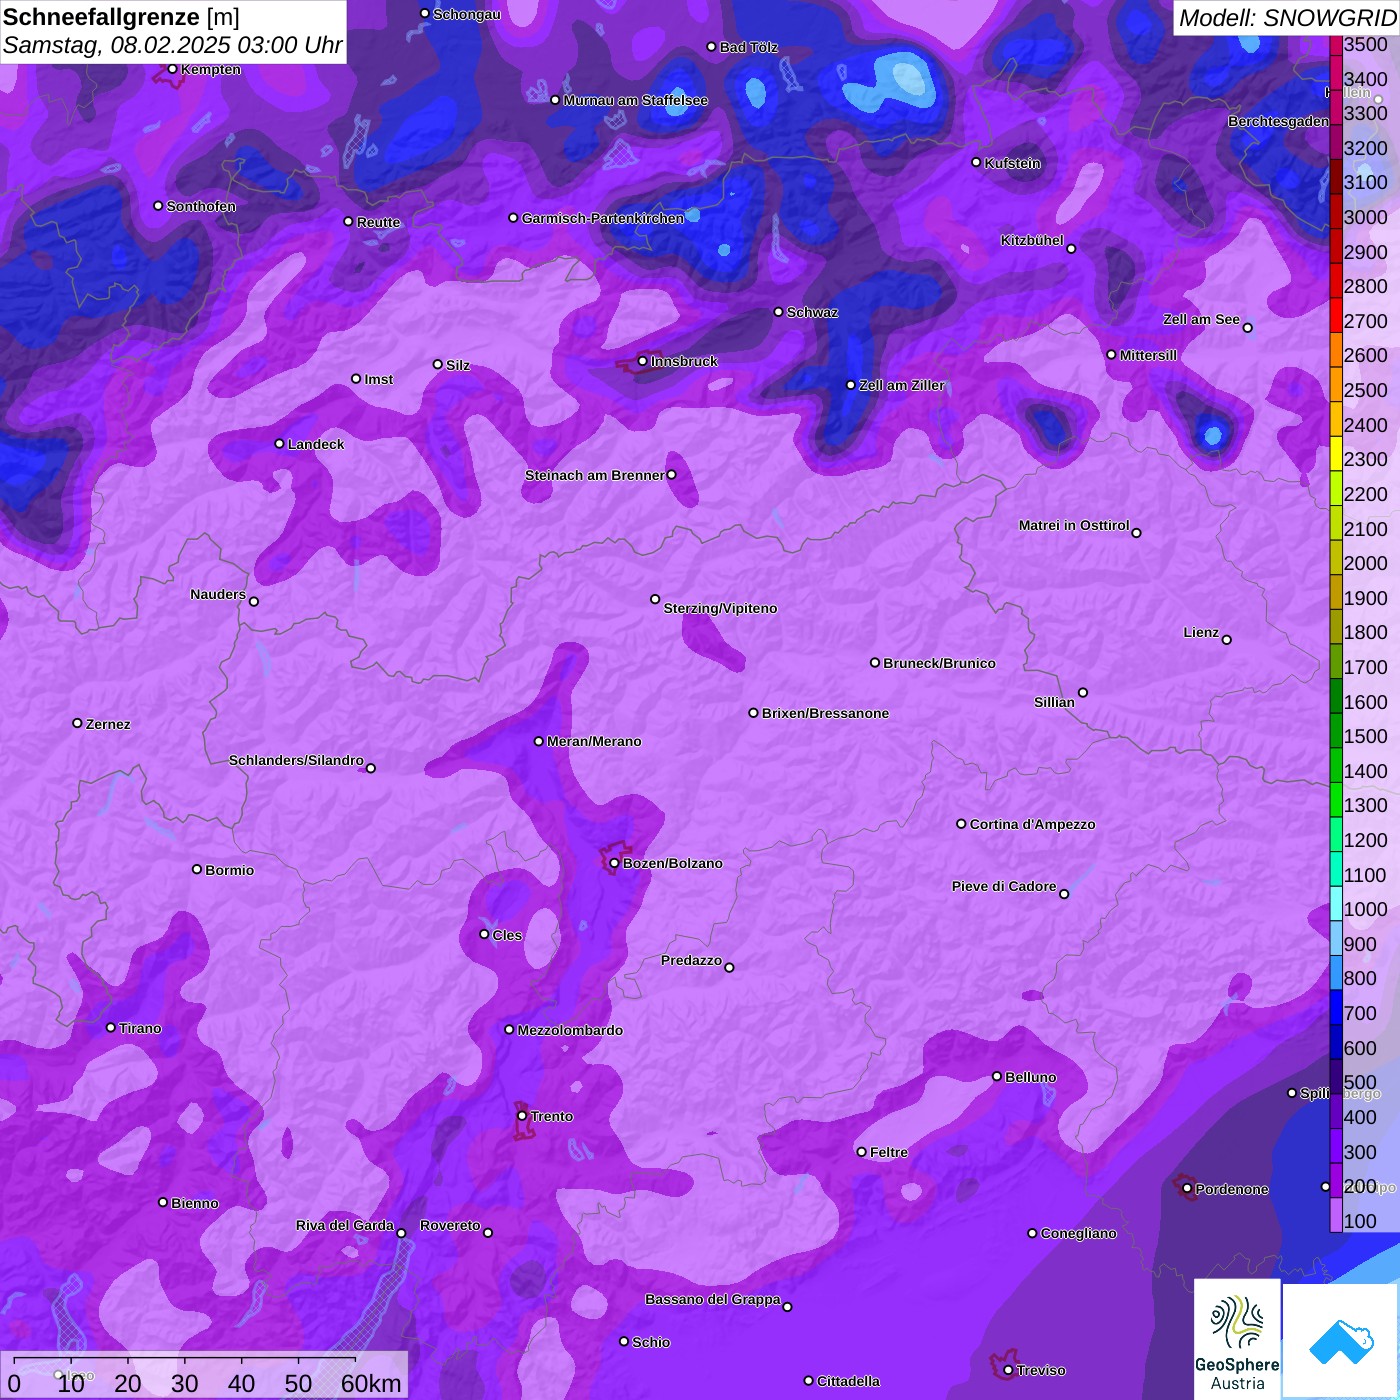Select the Schwaz city marker dot
The height and width of the screenshot is (1400, 1400).
(x=778, y=312)
